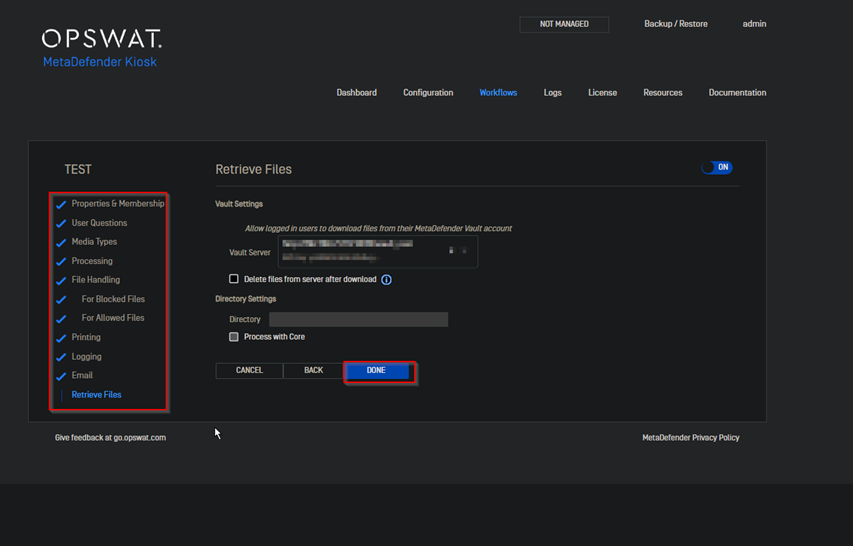This screenshot has height=546, width=853.
Task: Click checkmark icon next to Email
Action: point(61,376)
